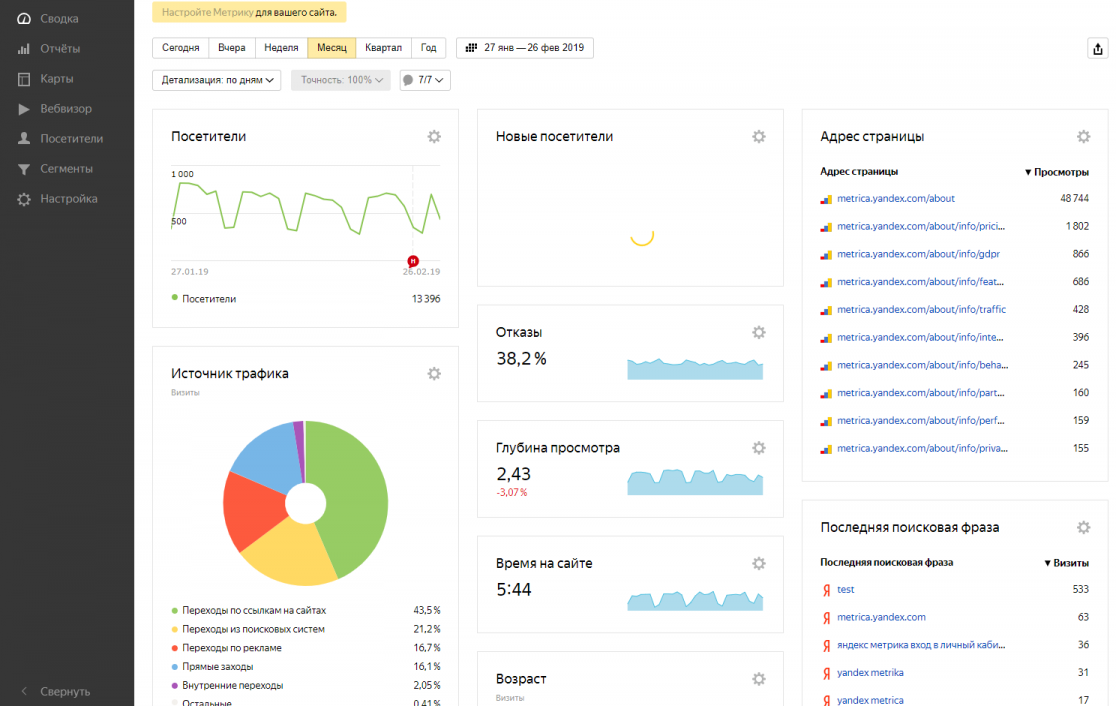Toggle the Переходы по ссылкам на сайтах legend dot

[175, 611]
